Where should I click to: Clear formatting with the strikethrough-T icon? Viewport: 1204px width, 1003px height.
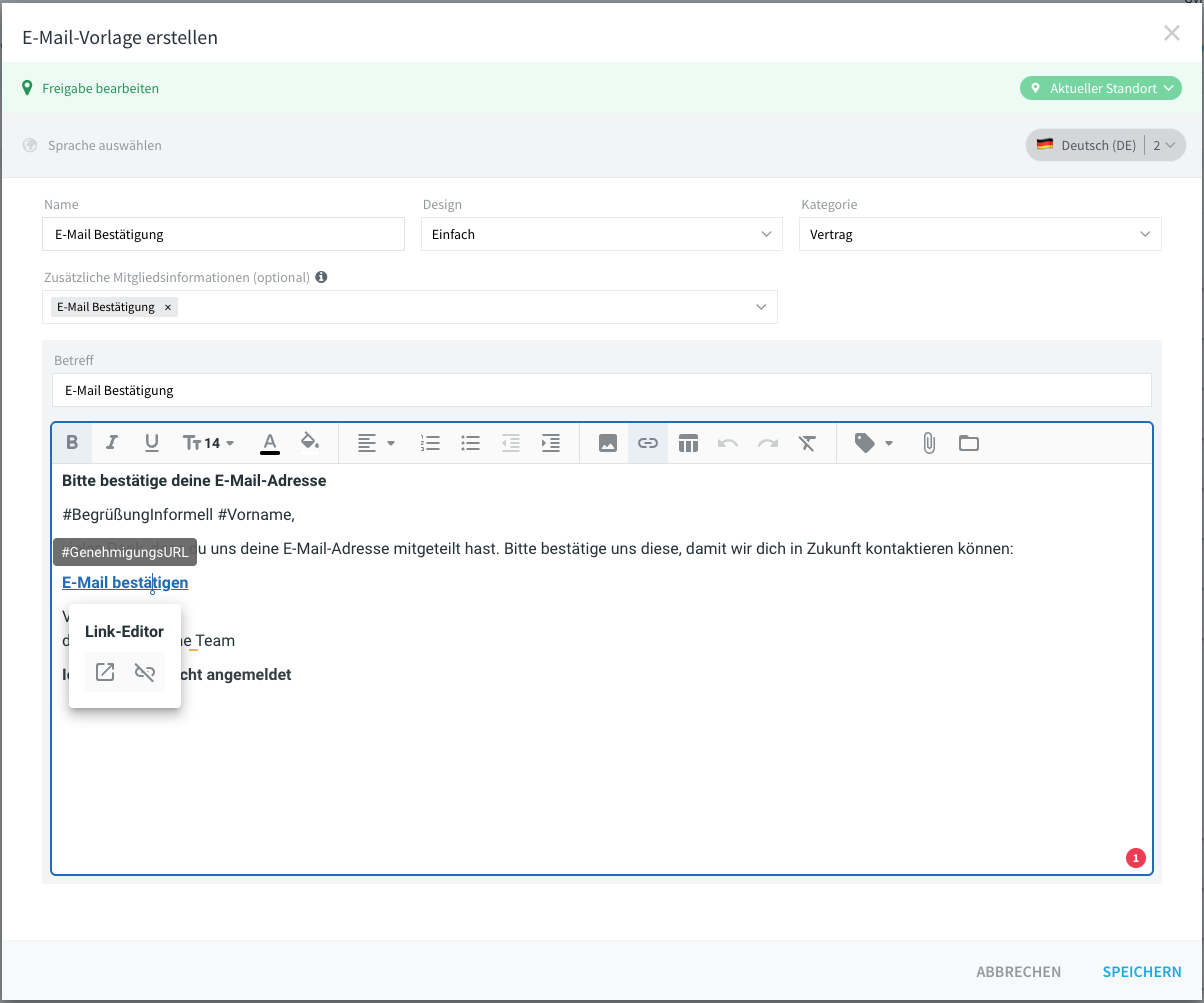(808, 443)
